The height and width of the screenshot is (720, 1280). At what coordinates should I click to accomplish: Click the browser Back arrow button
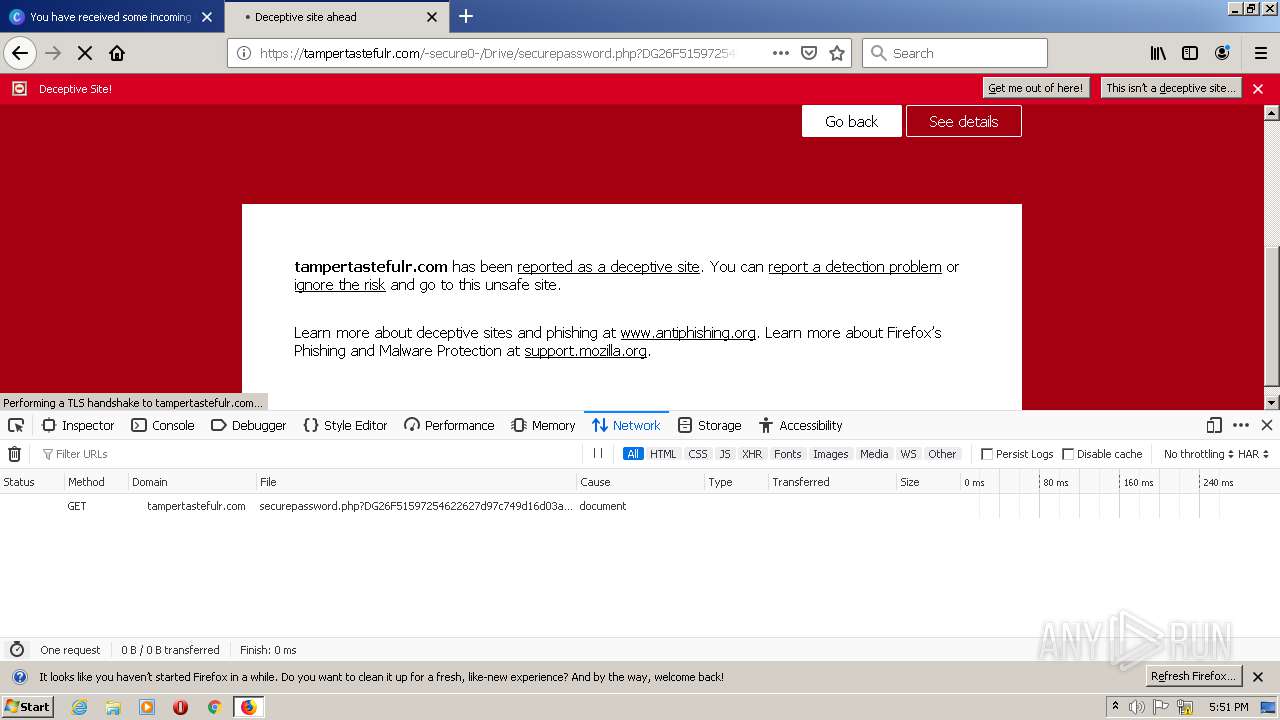(20, 53)
